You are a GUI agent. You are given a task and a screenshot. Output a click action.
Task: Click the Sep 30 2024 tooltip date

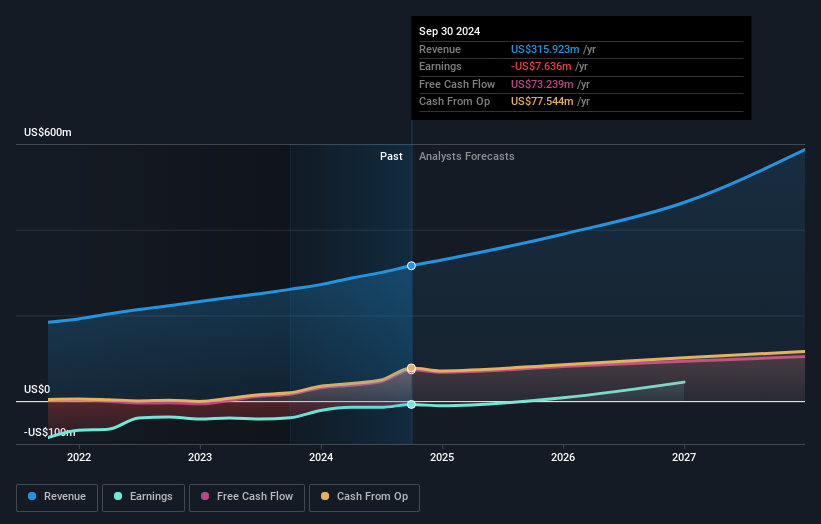pos(449,31)
